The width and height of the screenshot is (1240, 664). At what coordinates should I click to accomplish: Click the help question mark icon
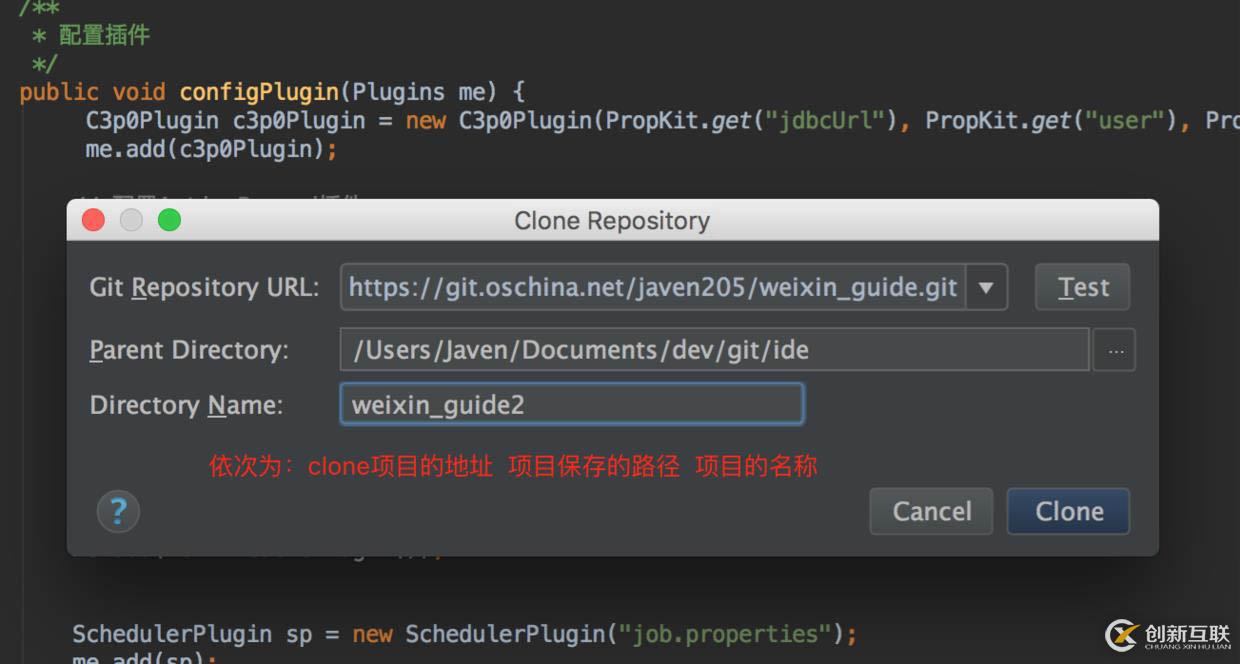(x=118, y=512)
